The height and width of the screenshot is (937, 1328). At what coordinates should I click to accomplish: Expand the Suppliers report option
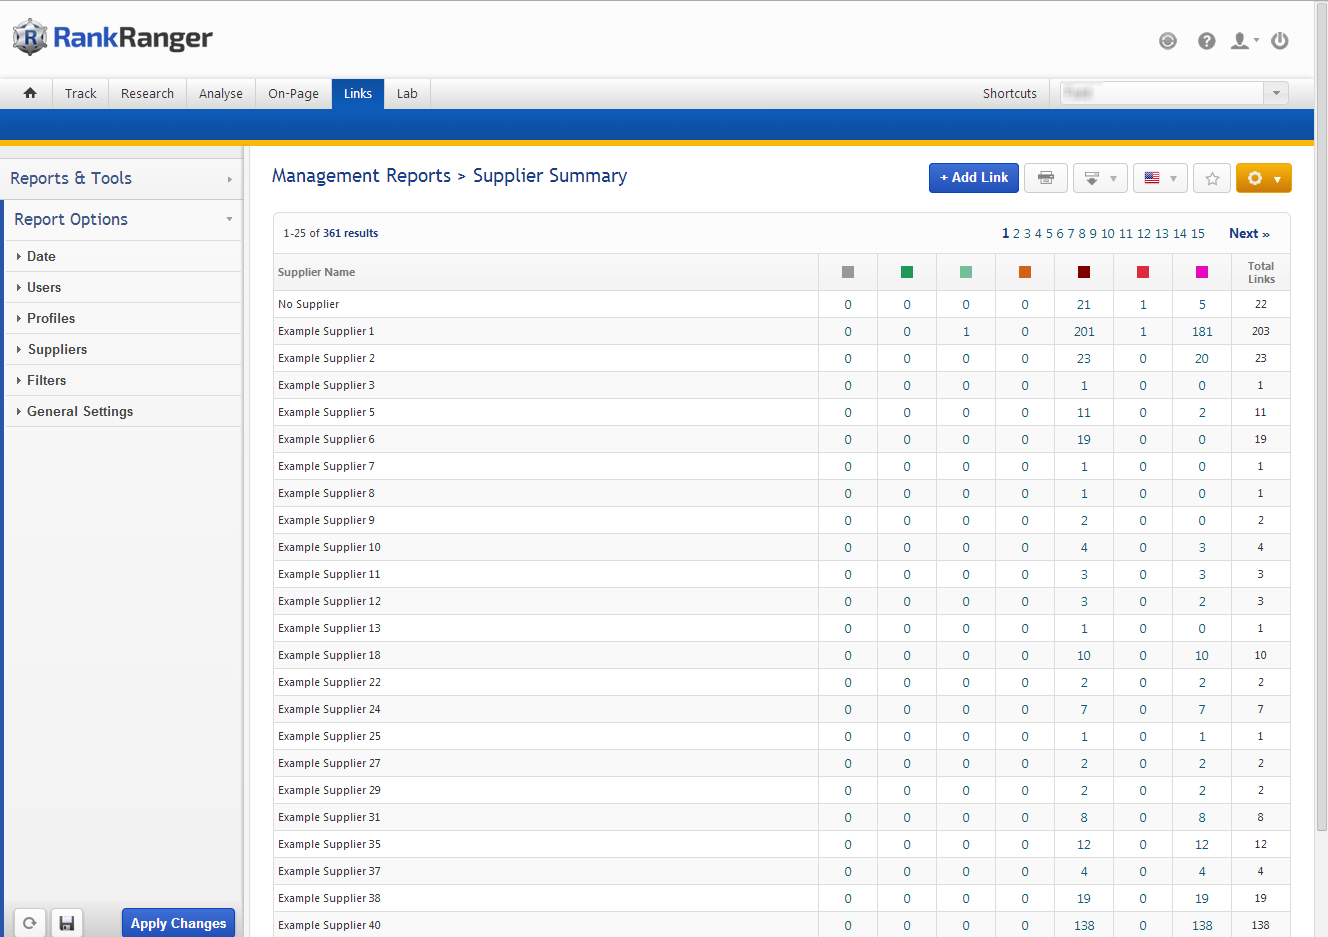57,349
